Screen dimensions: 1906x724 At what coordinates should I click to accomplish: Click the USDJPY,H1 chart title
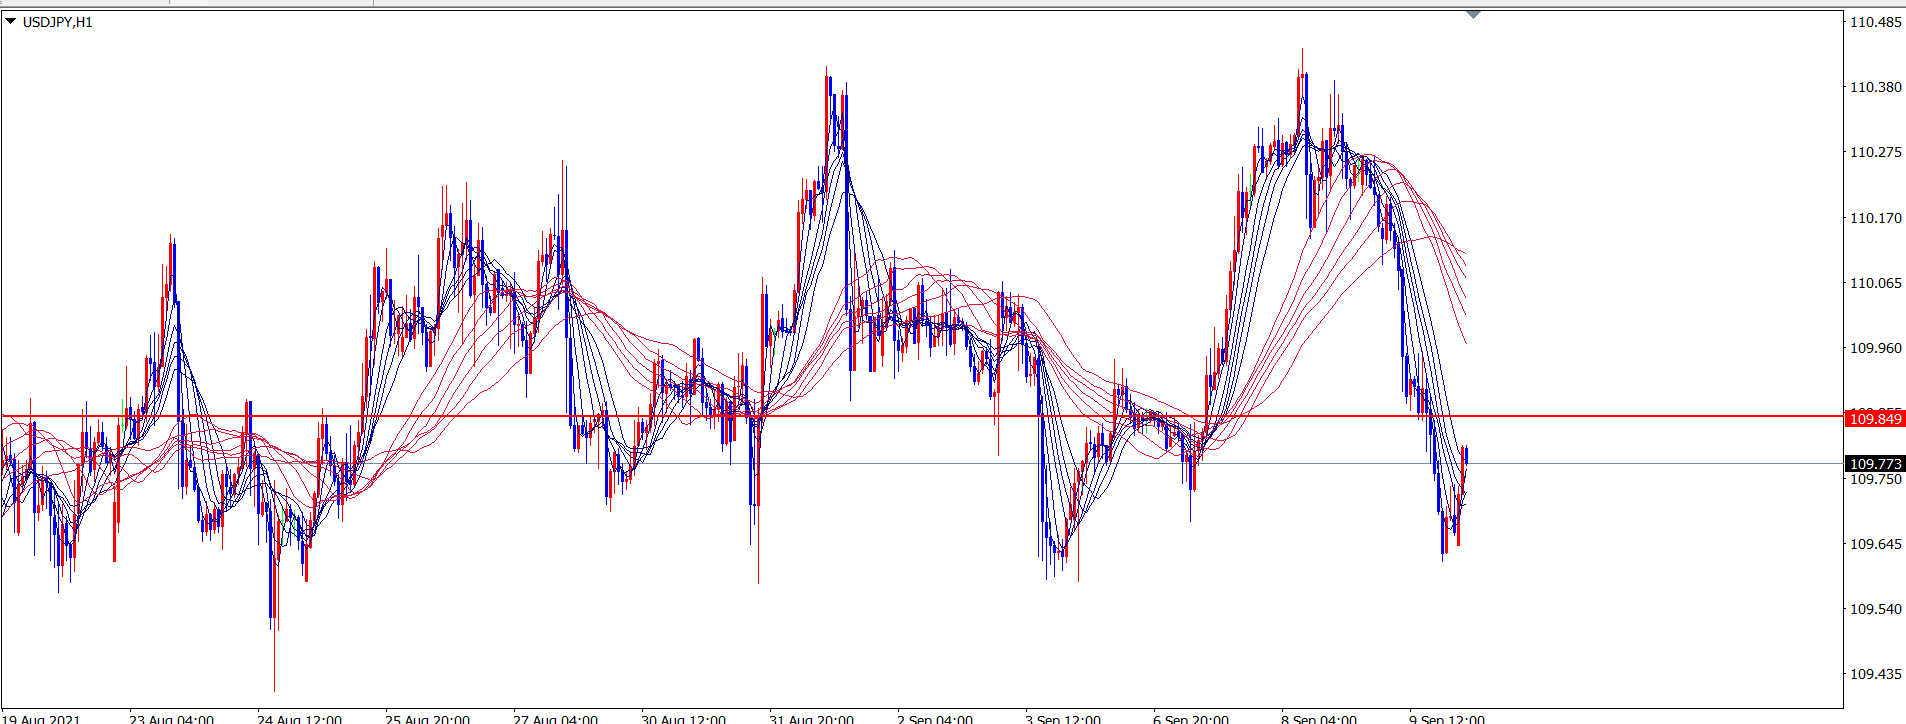pos(57,22)
